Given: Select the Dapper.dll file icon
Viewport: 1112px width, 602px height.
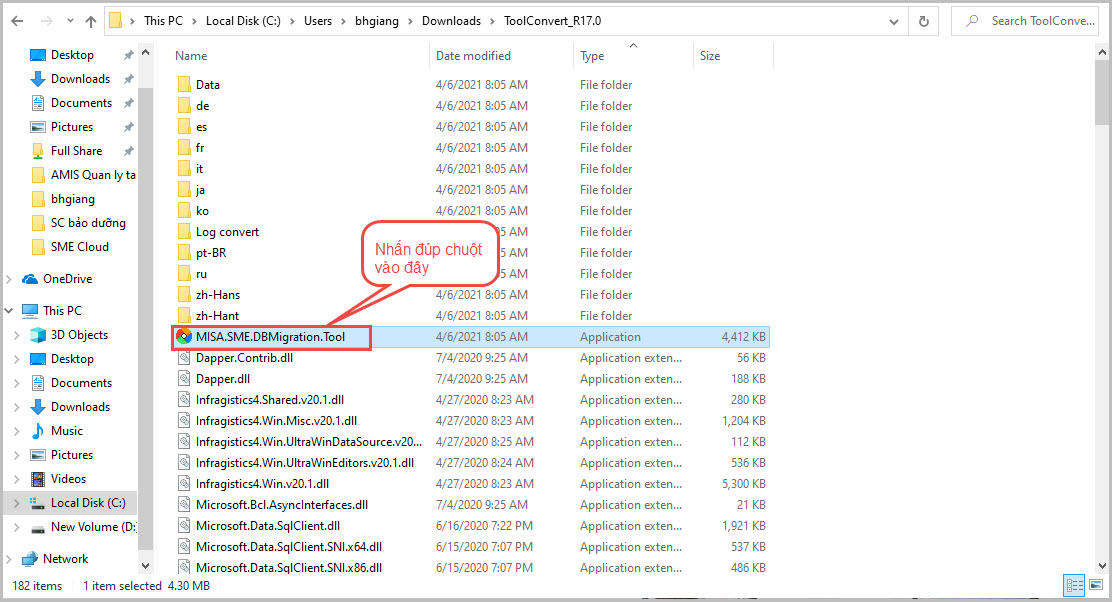Looking at the screenshot, I should pos(184,379).
